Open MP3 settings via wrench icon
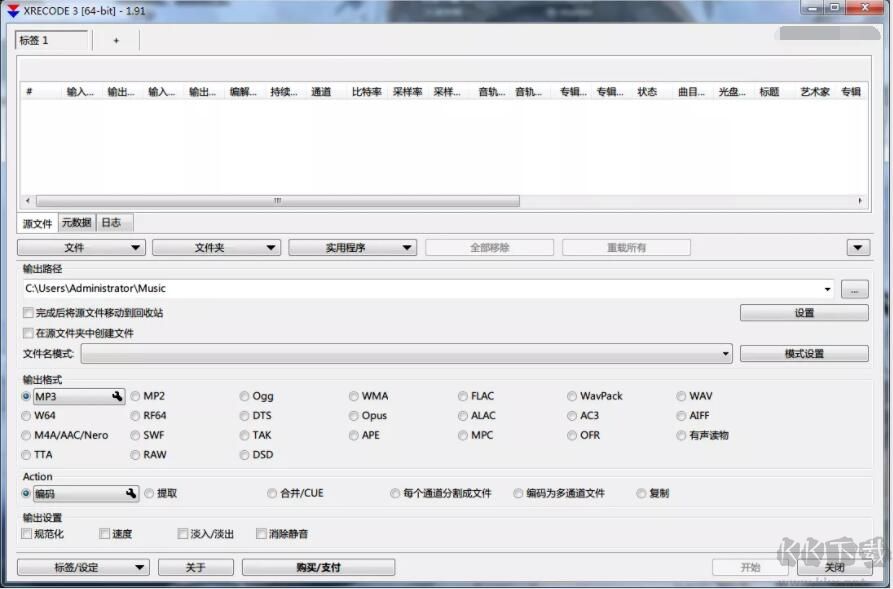This screenshot has height=589, width=893. [x=117, y=396]
